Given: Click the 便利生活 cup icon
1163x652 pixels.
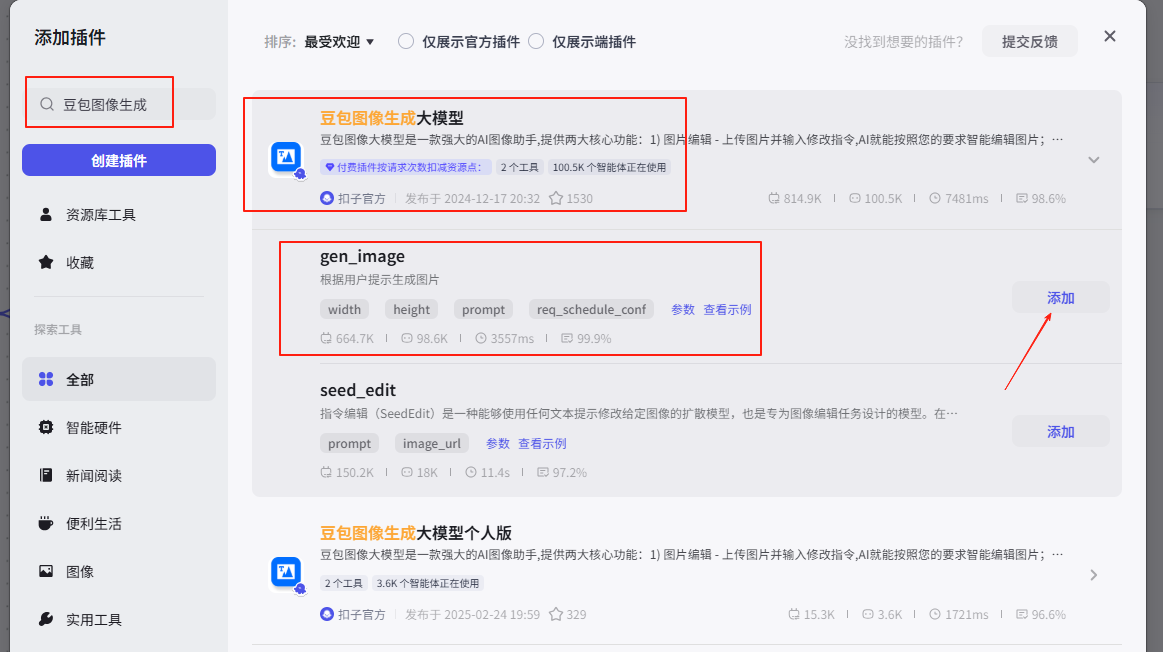Looking at the screenshot, I should pos(46,523).
